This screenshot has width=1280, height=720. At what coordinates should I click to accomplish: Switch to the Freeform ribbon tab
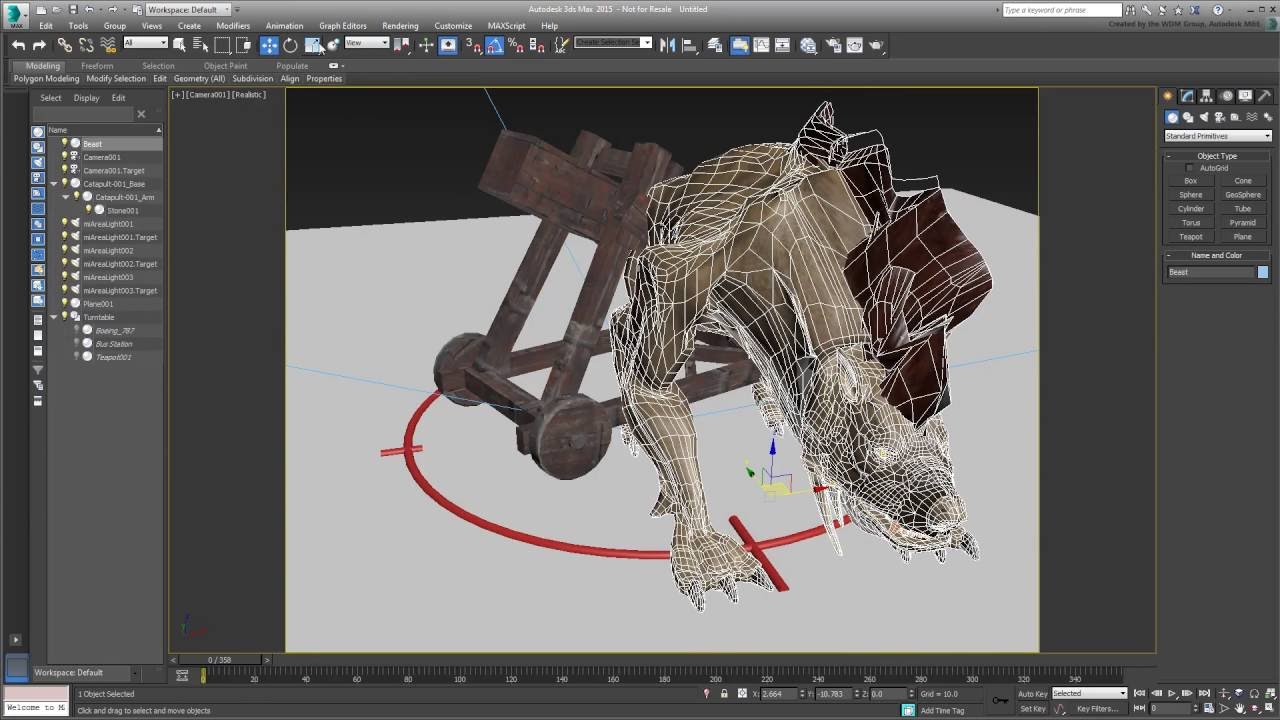click(x=97, y=66)
